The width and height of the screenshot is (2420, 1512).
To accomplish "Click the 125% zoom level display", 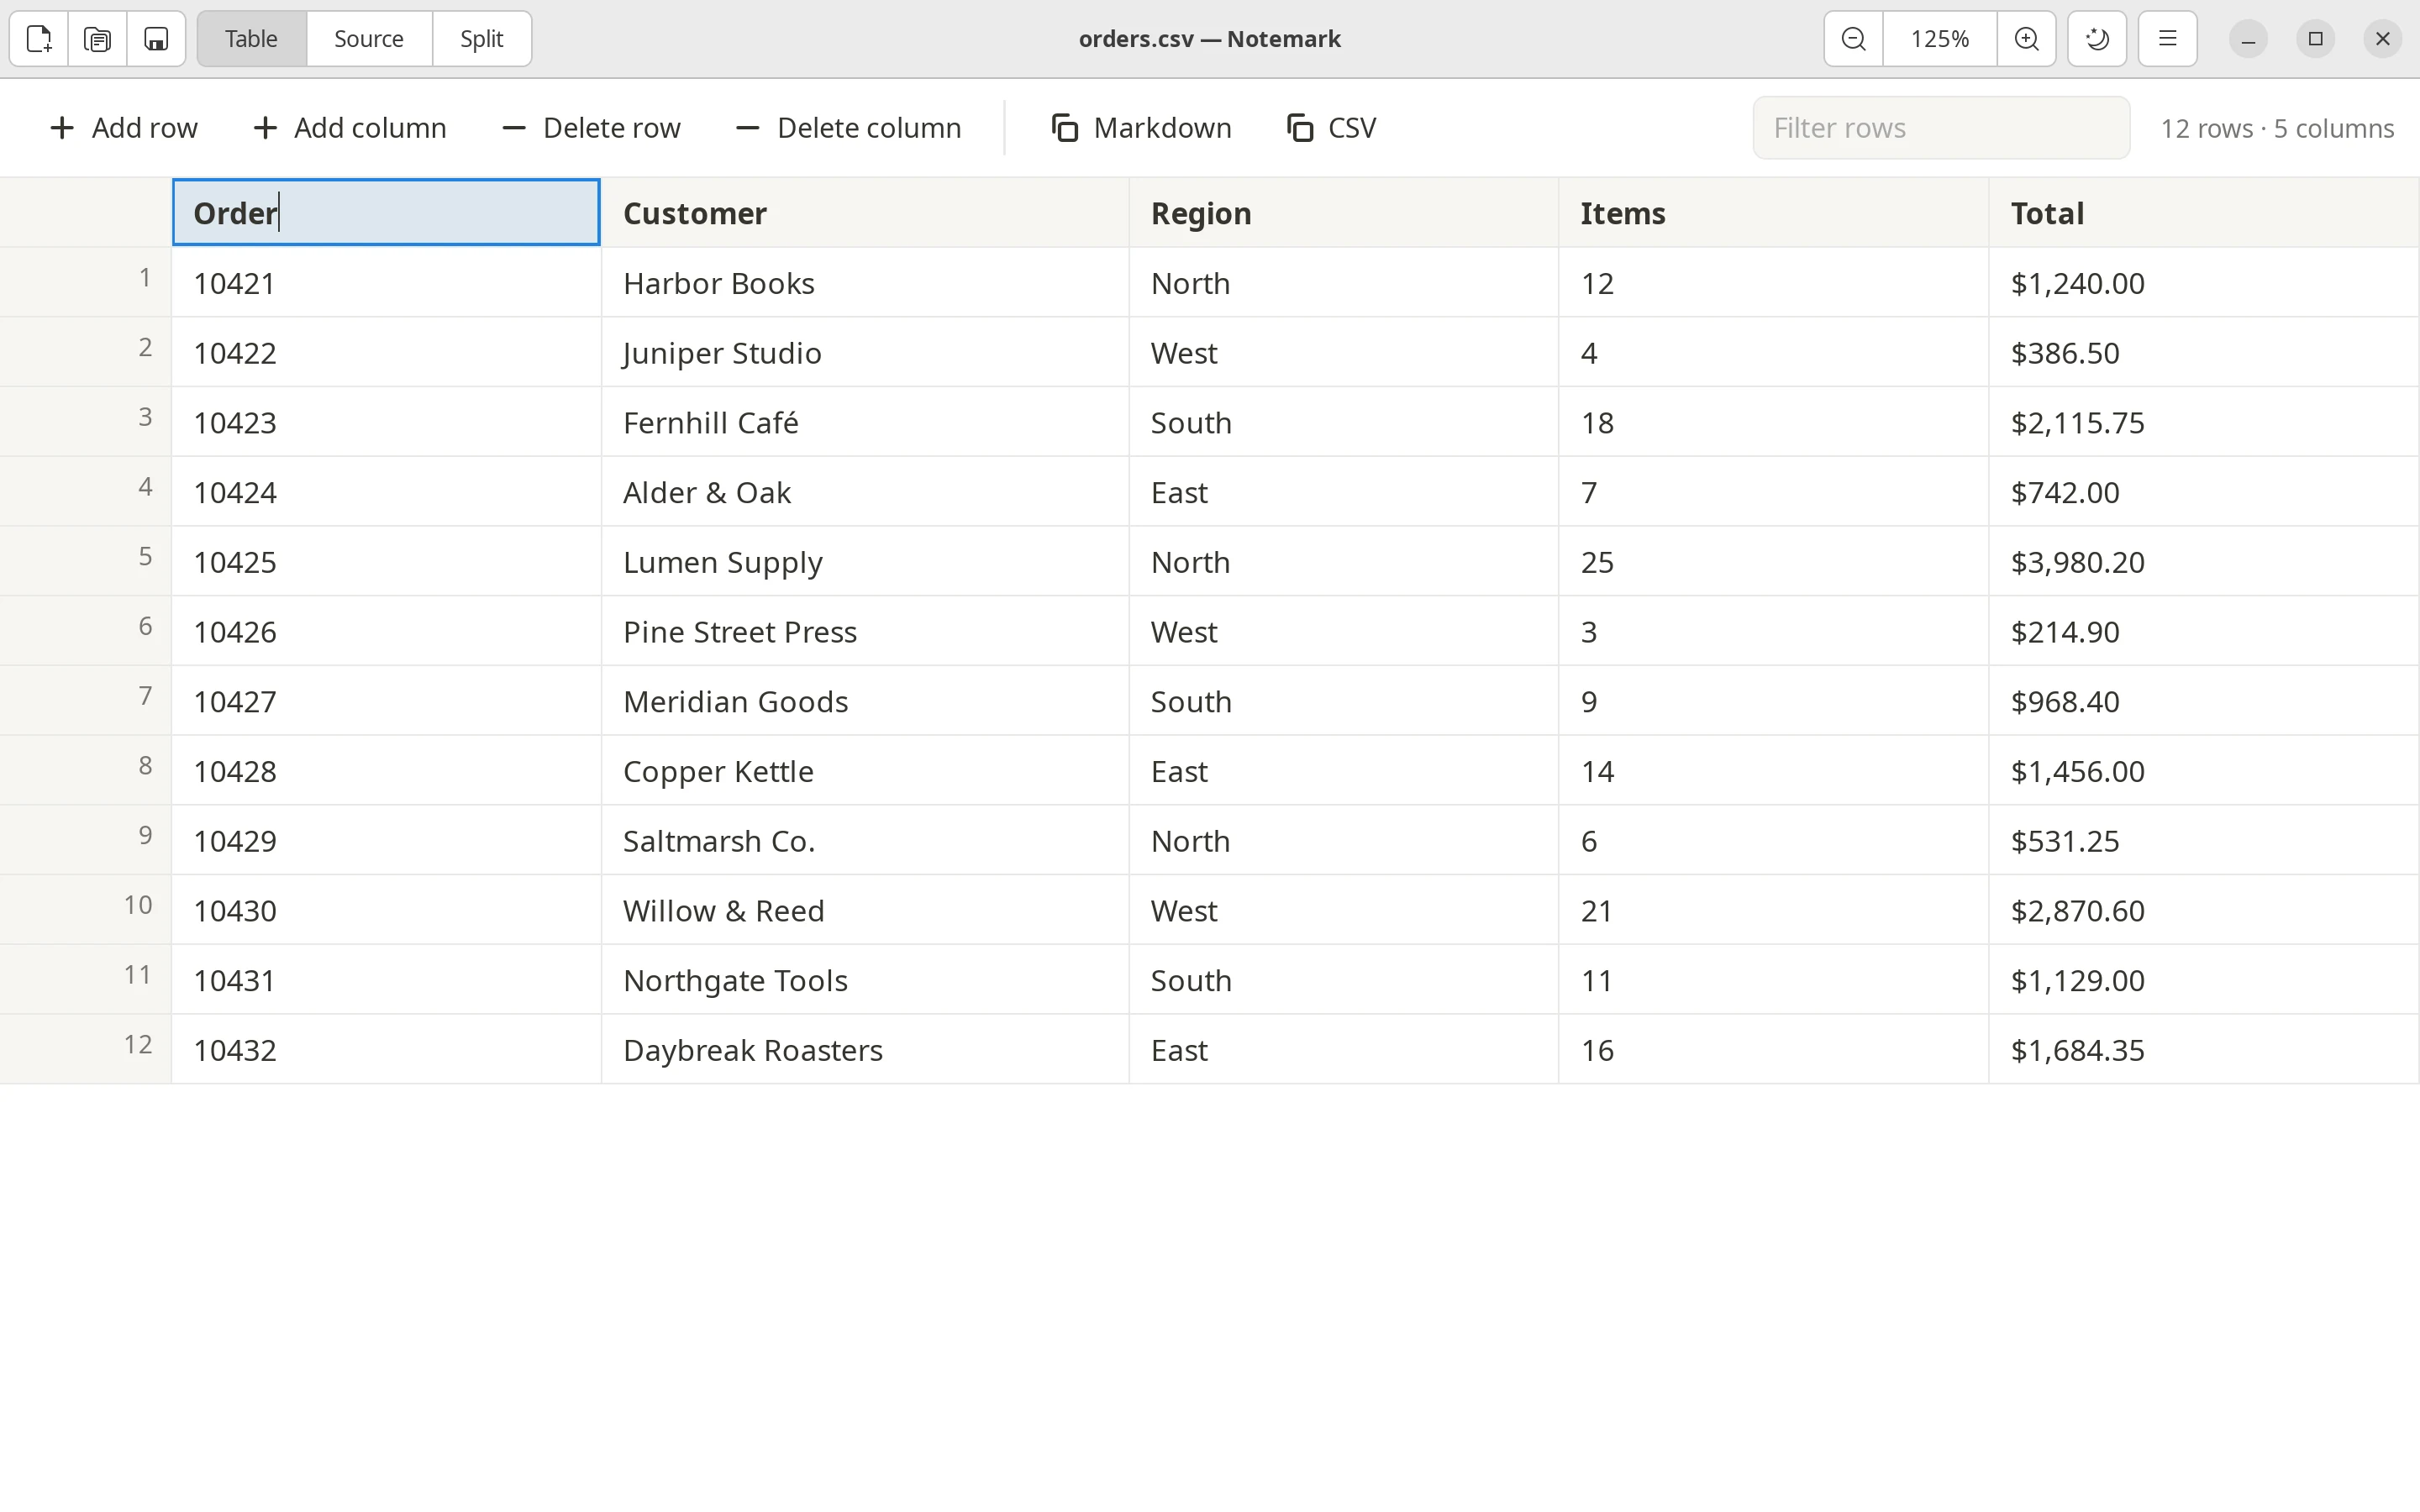I will [x=1940, y=39].
